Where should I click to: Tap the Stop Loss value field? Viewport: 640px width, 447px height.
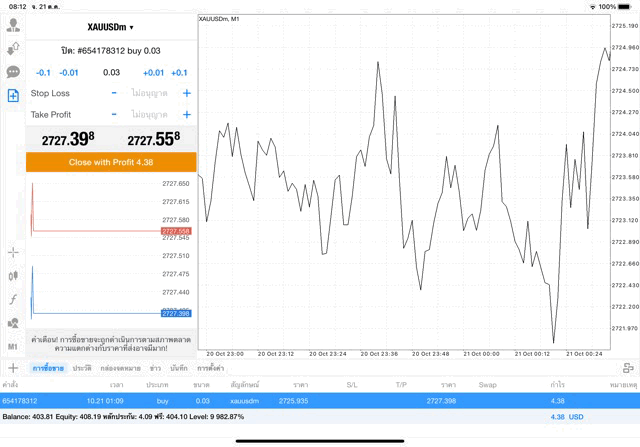150,93
